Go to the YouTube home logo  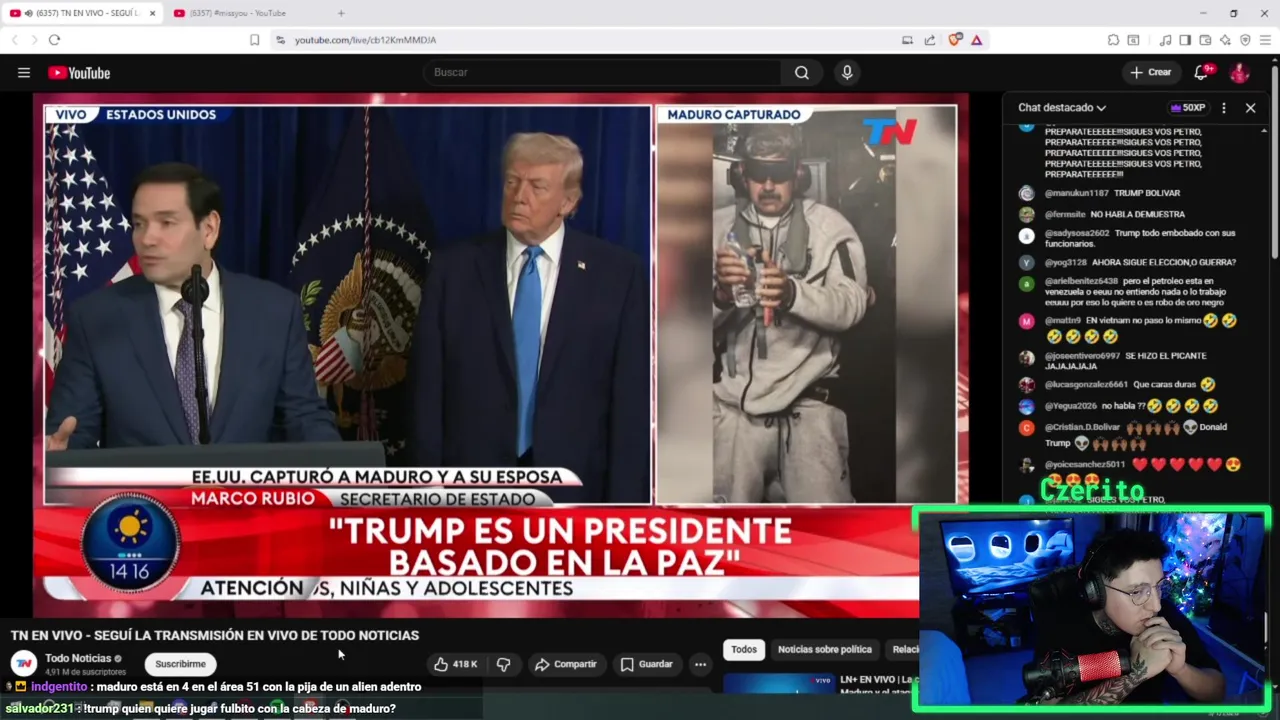[79, 73]
